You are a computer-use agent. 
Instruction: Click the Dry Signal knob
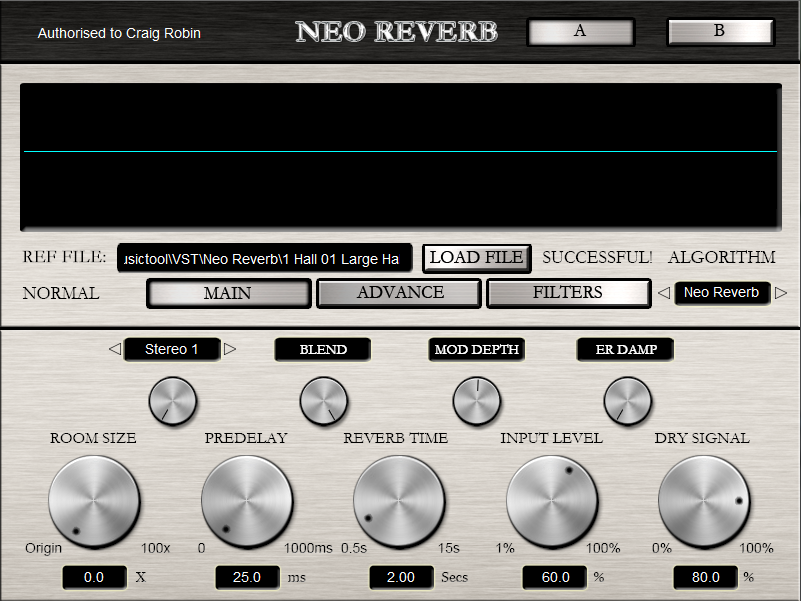[x=703, y=500]
